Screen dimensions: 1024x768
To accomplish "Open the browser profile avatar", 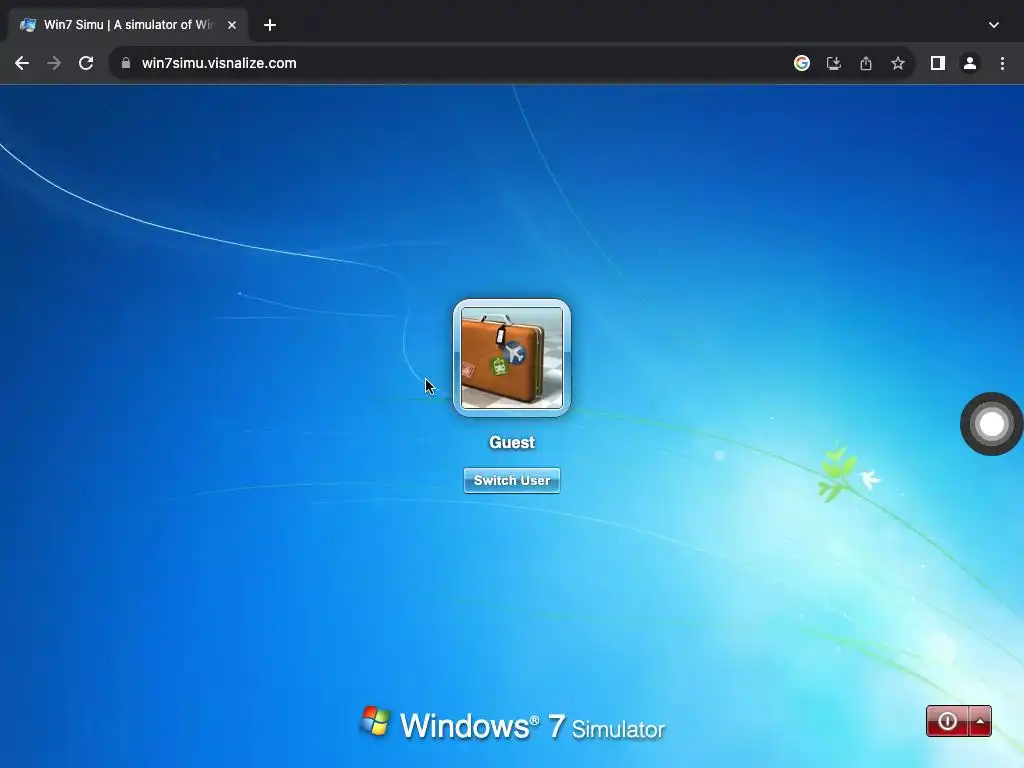I will tap(970, 63).
